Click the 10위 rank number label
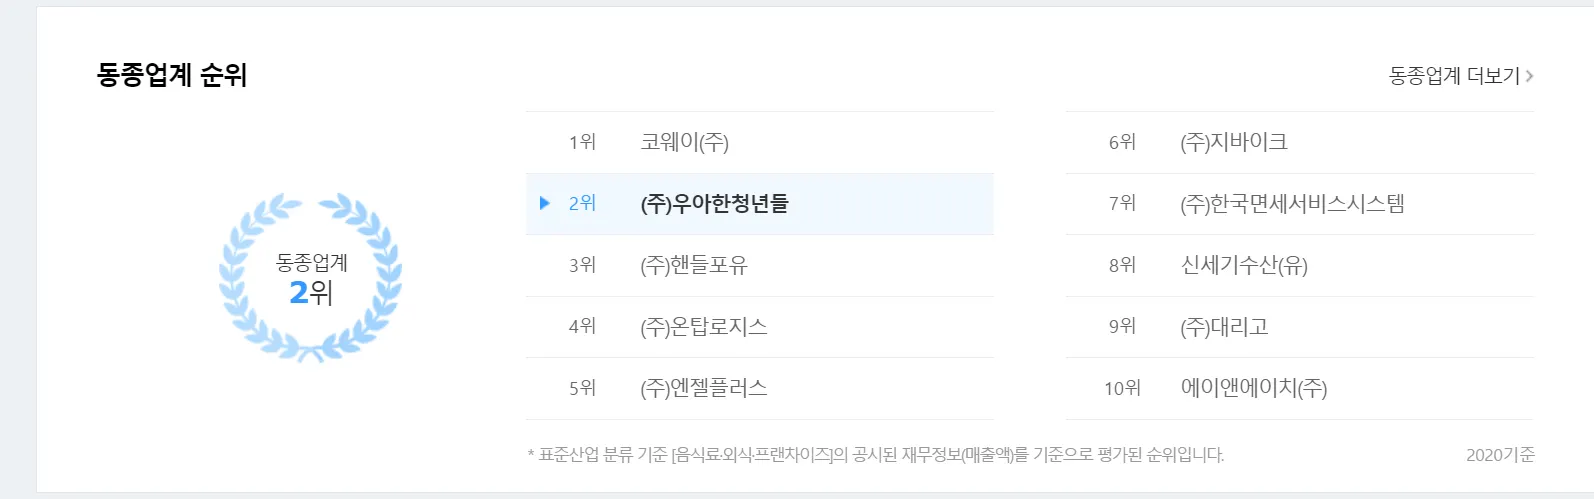 click(1122, 388)
